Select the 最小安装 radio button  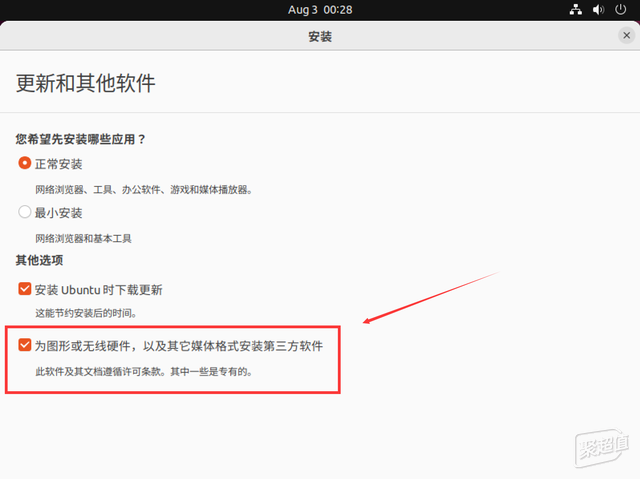coord(24,212)
